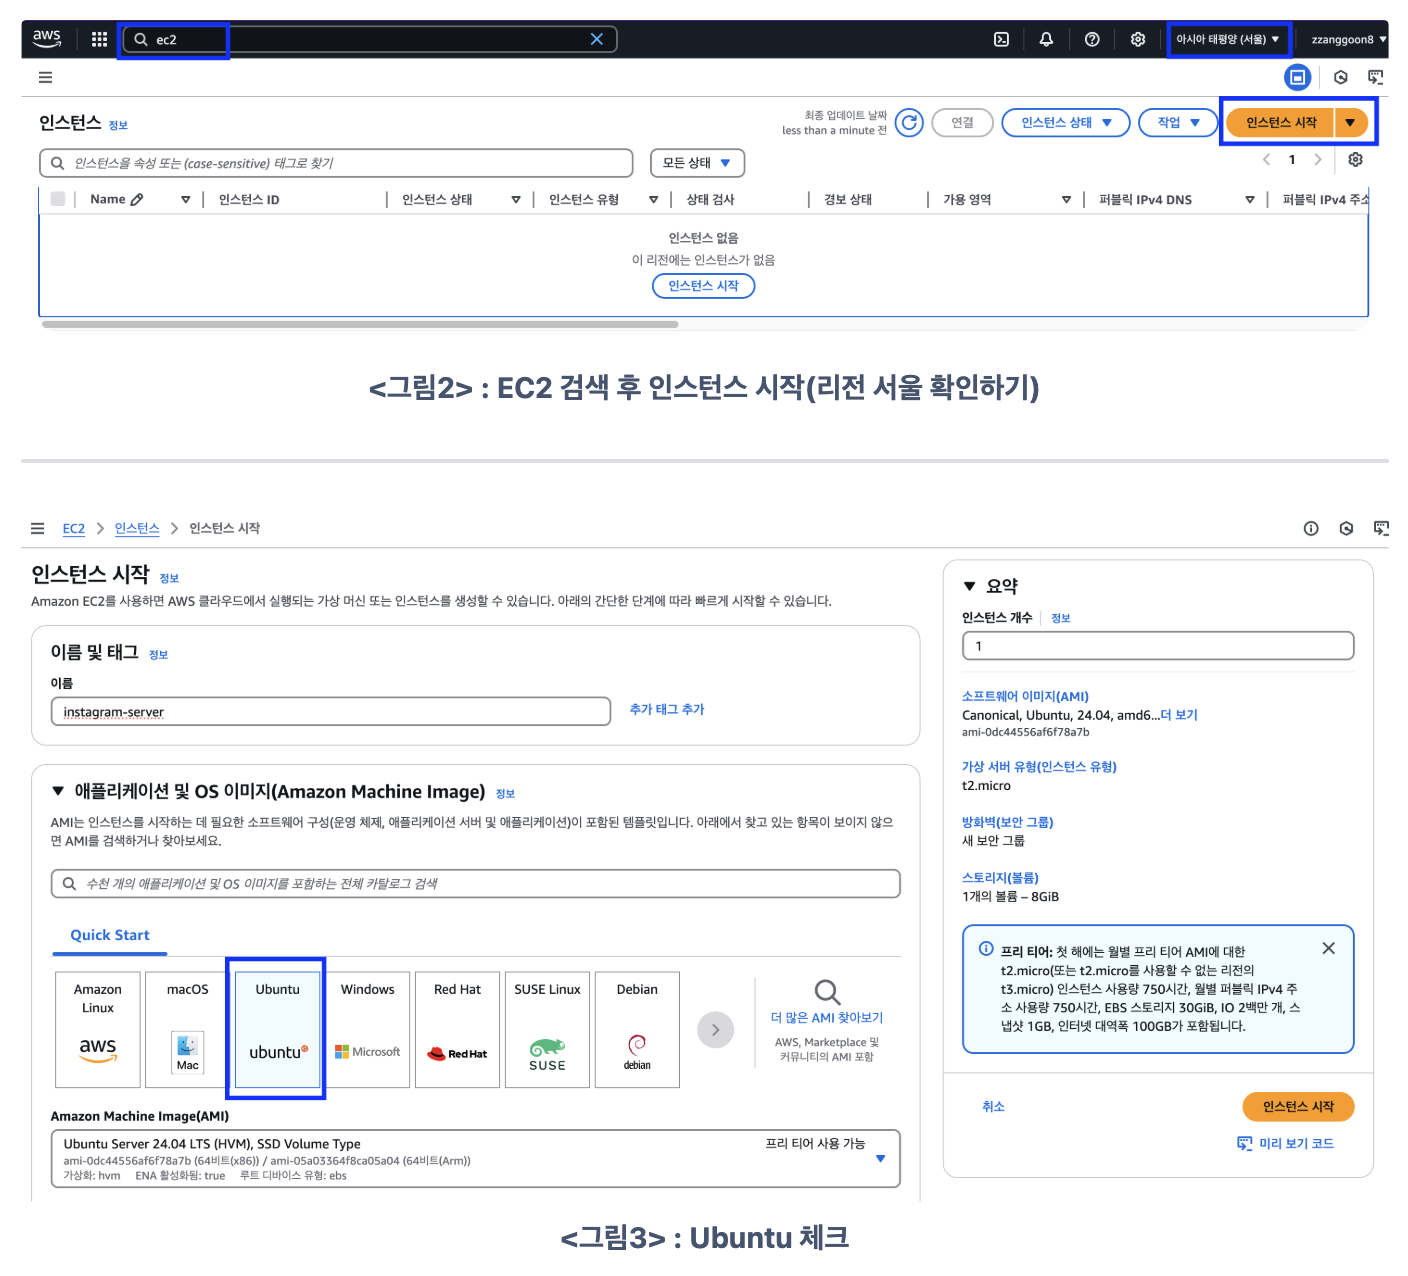1408x1276 pixels.
Task: Open the AWS services grid menu
Action: point(99,39)
